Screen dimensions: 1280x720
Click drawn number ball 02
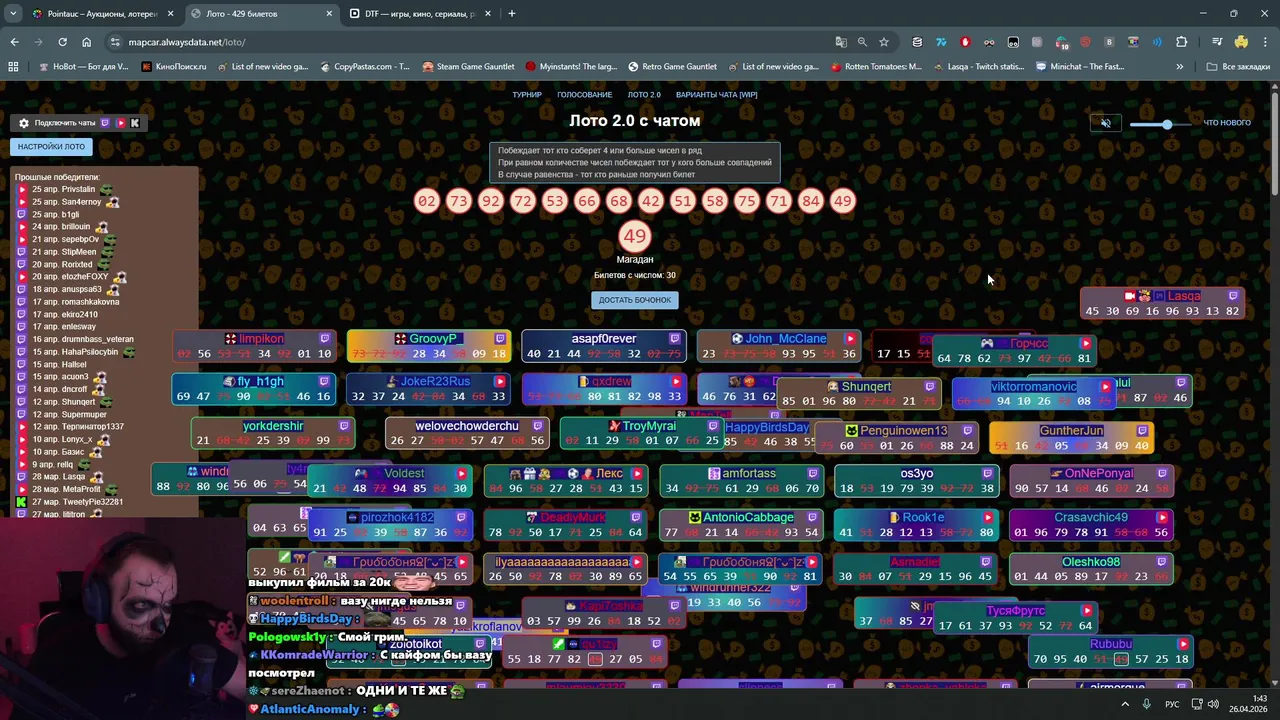427,201
